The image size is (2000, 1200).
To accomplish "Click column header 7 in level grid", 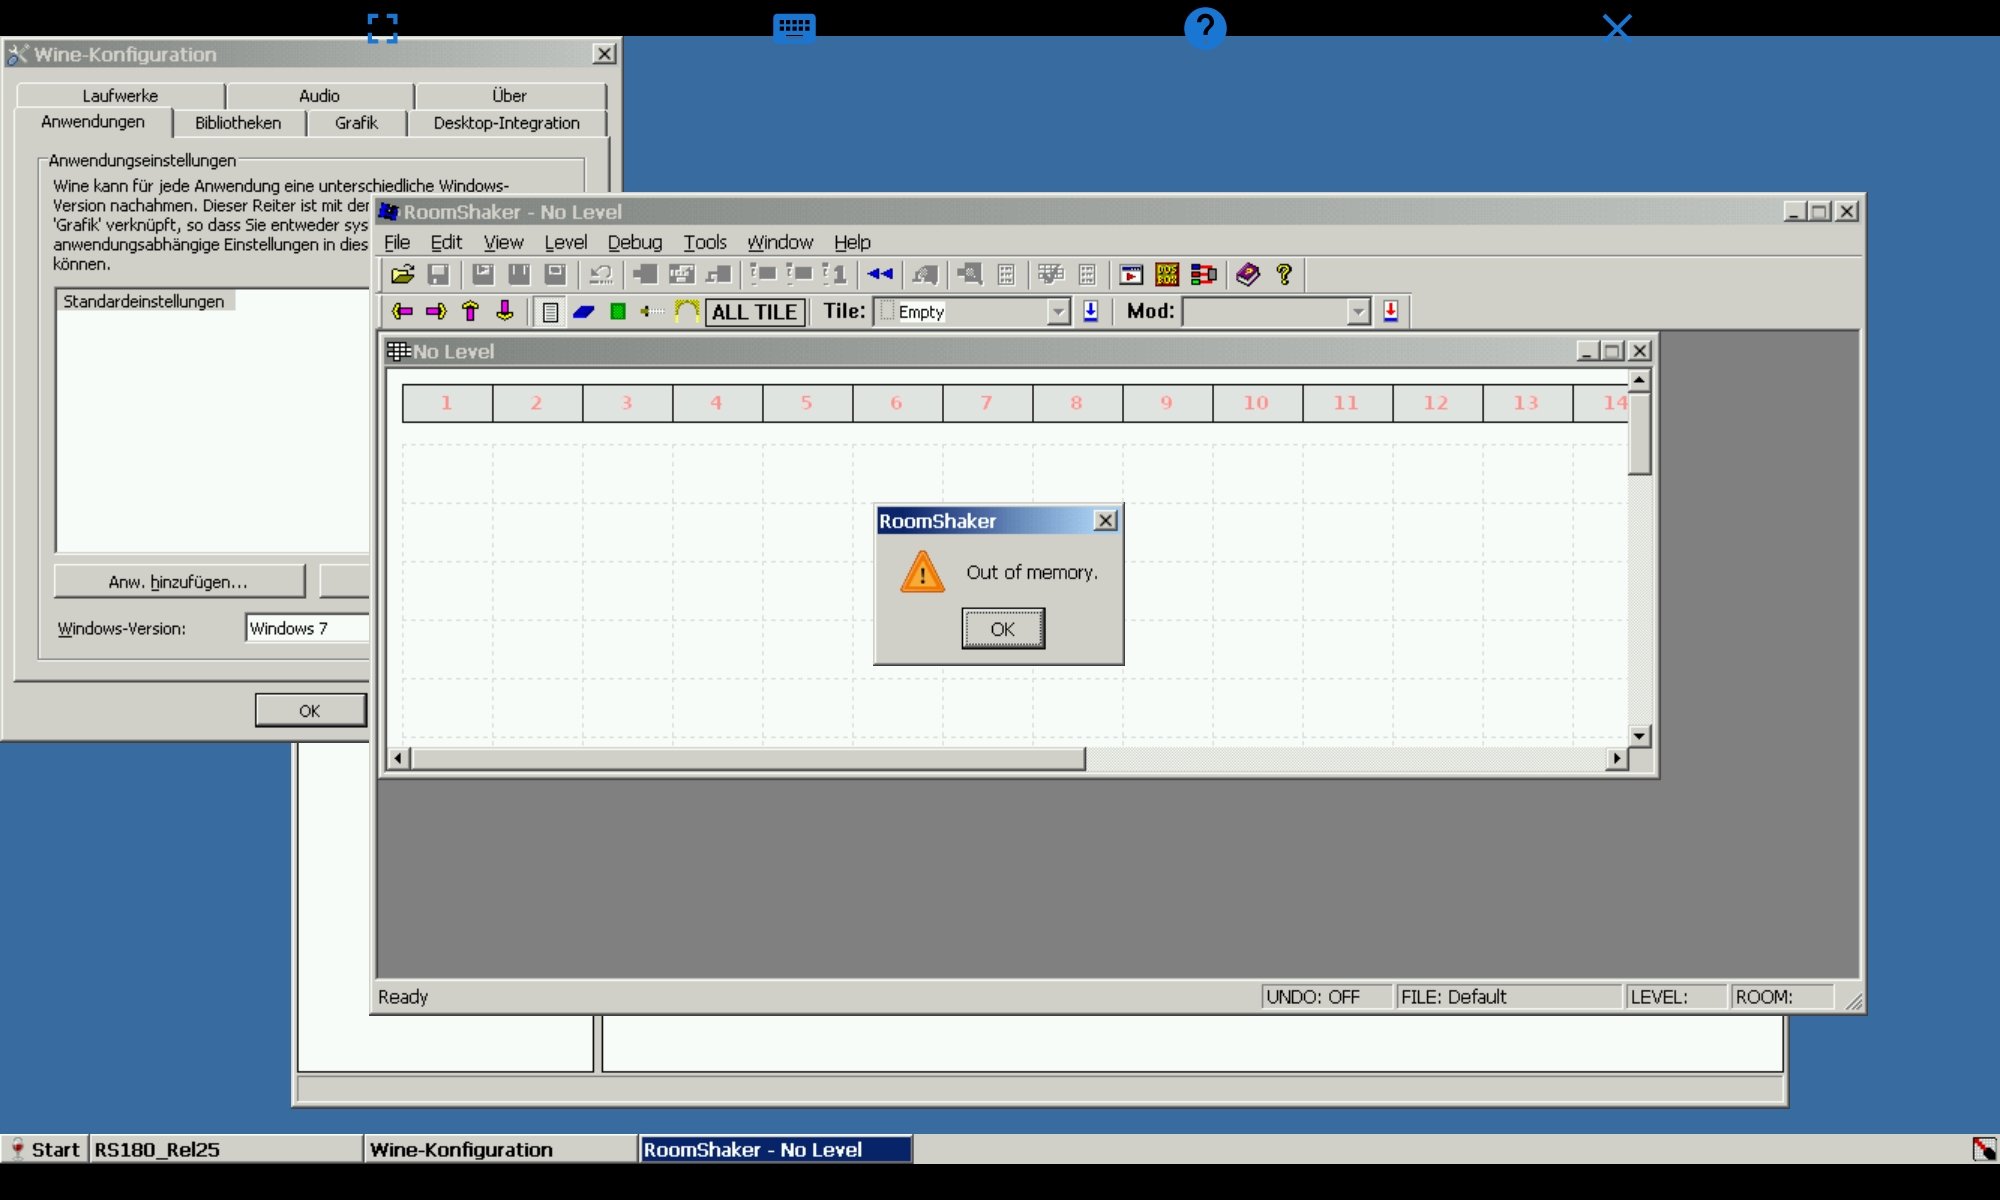I will pyautogui.click(x=987, y=403).
